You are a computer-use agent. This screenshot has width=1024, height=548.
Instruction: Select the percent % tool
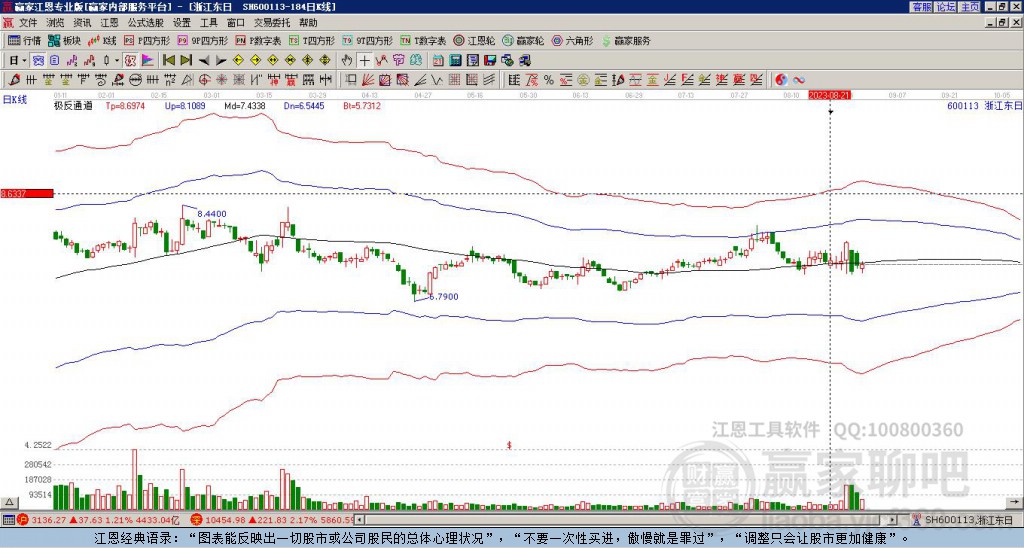548,80
